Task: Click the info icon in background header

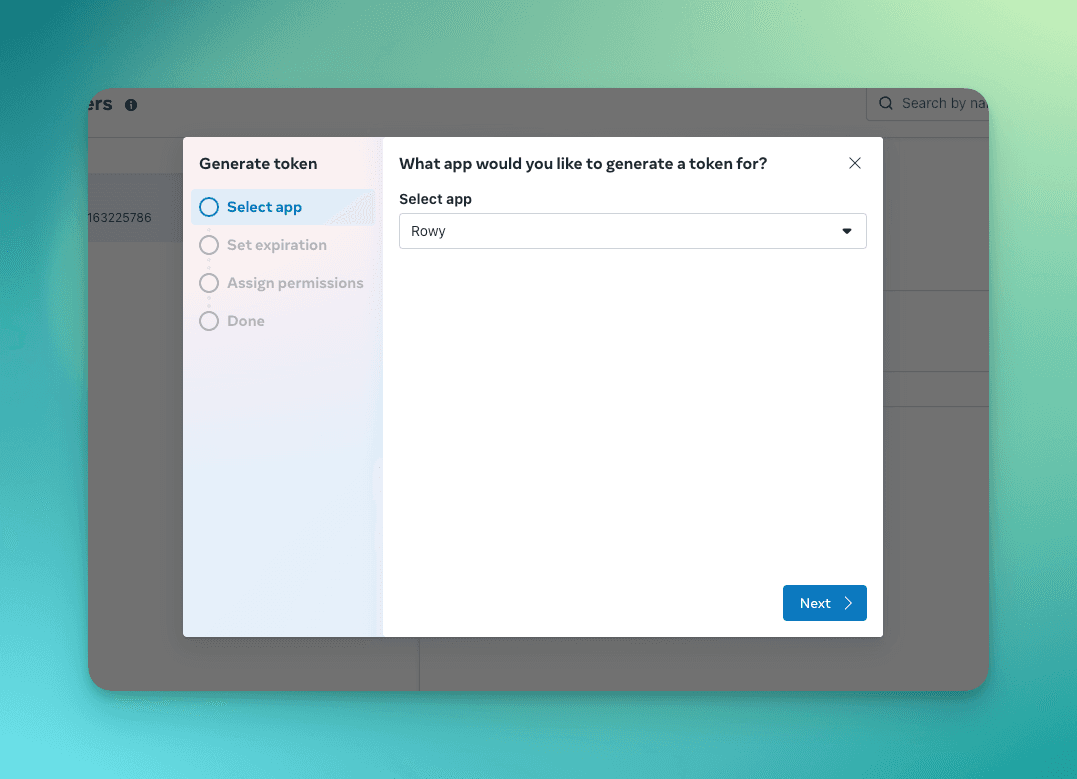Action: (x=131, y=105)
